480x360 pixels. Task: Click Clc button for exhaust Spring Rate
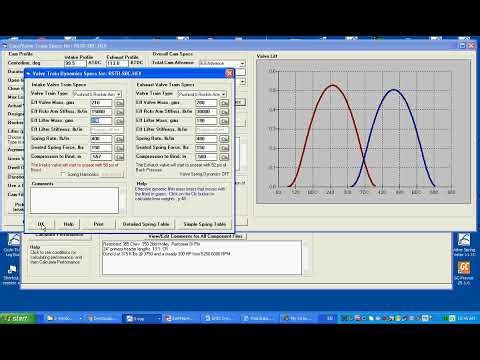pyautogui.click(x=224, y=139)
